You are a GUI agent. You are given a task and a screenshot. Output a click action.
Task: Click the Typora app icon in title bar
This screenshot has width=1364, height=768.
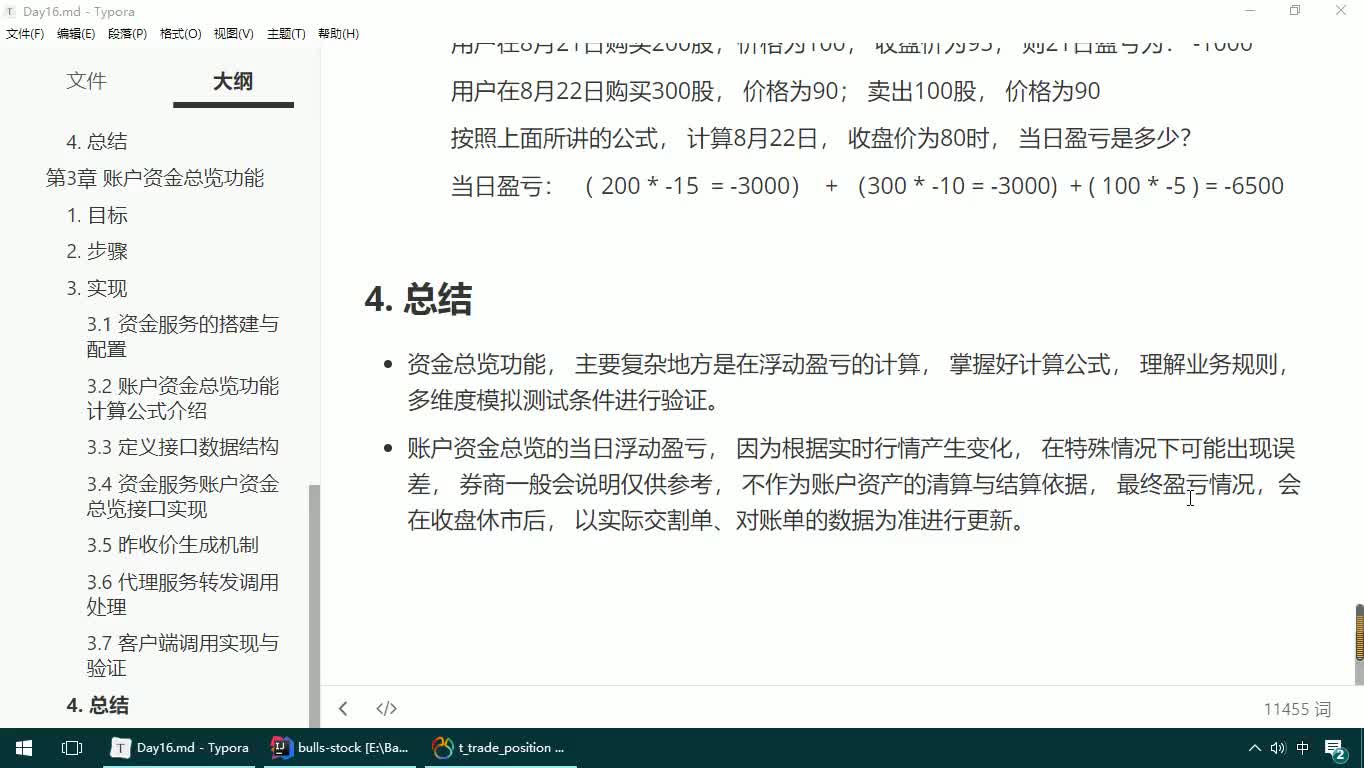(x=10, y=11)
